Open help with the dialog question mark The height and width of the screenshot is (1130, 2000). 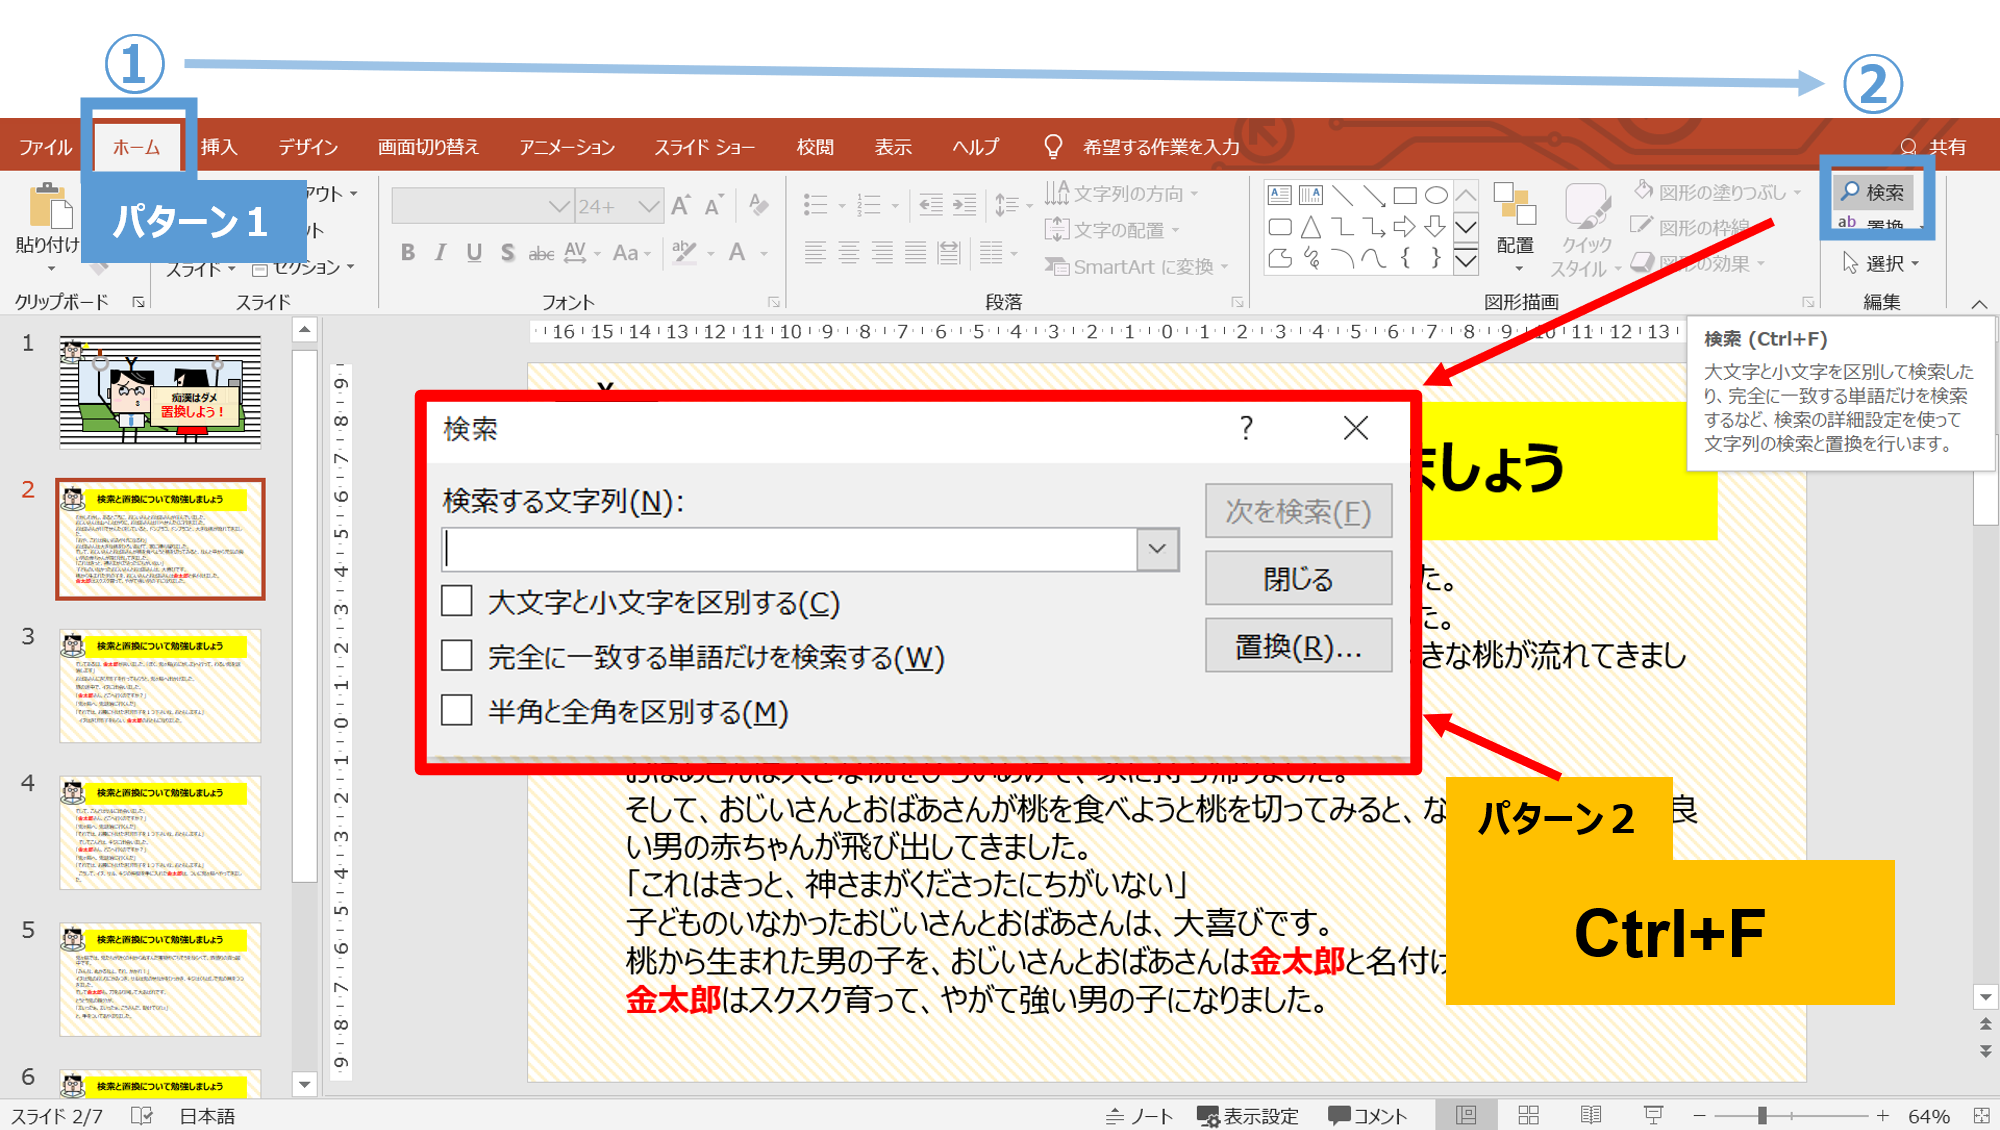[x=1246, y=429]
